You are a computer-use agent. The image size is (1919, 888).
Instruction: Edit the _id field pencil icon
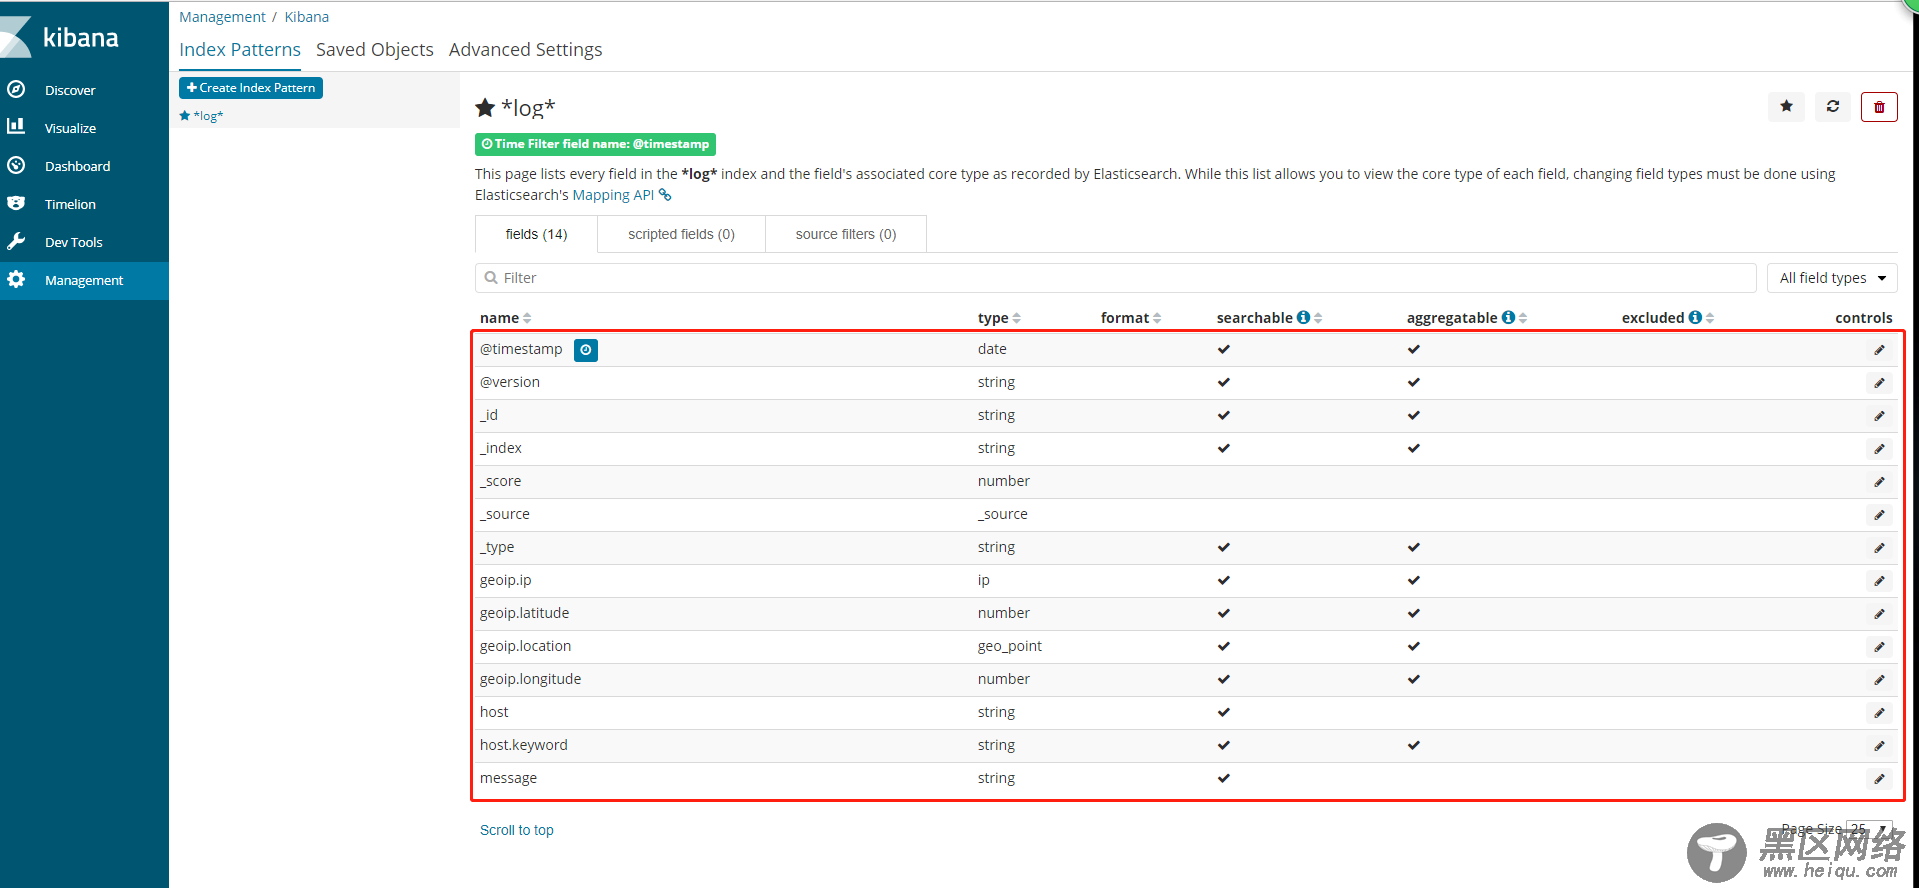click(1879, 416)
